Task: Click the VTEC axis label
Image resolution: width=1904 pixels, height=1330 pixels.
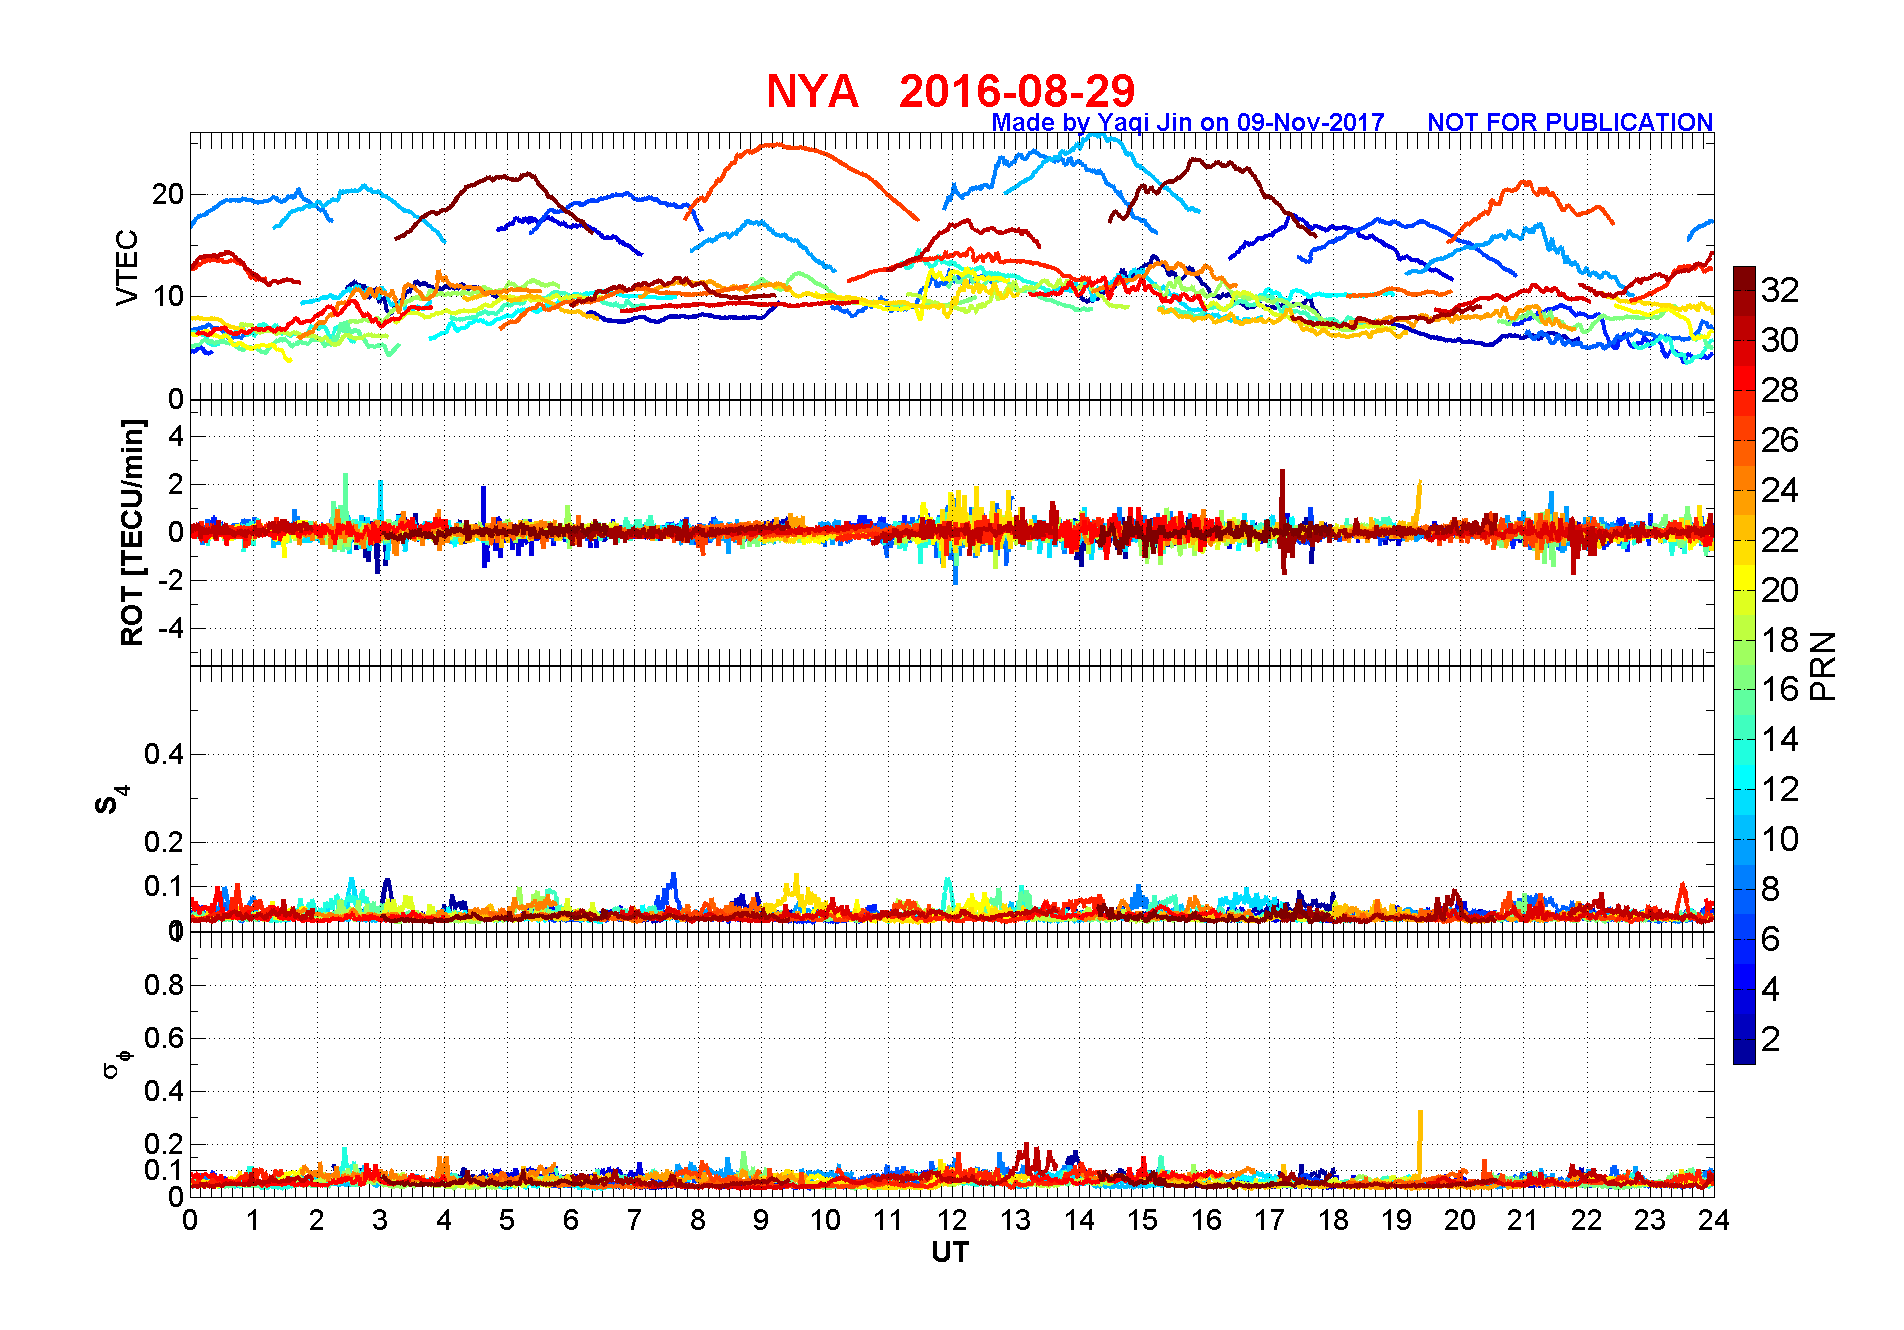Action: point(127,267)
